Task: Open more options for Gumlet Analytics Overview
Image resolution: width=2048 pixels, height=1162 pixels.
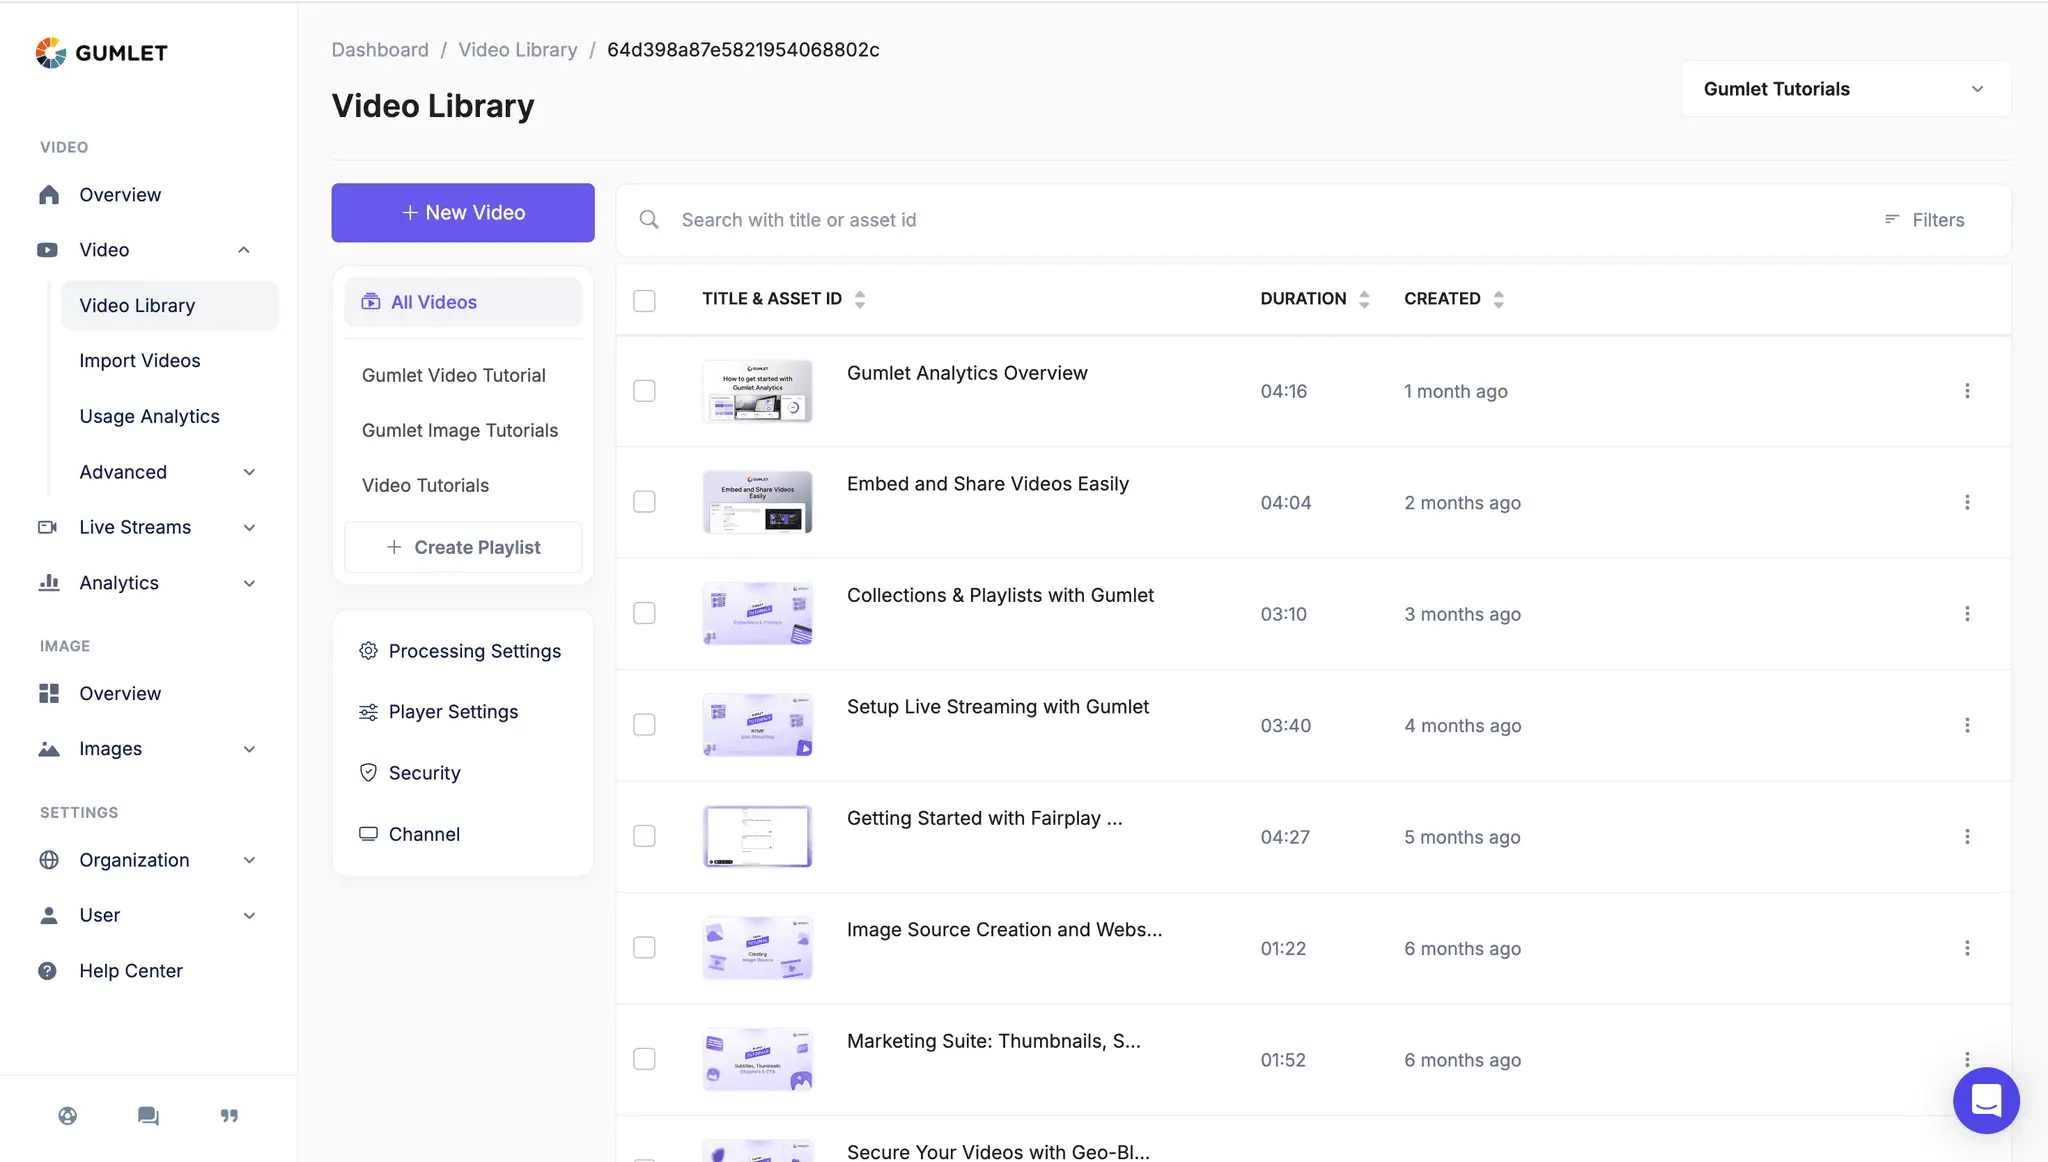Action: (1967, 391)
